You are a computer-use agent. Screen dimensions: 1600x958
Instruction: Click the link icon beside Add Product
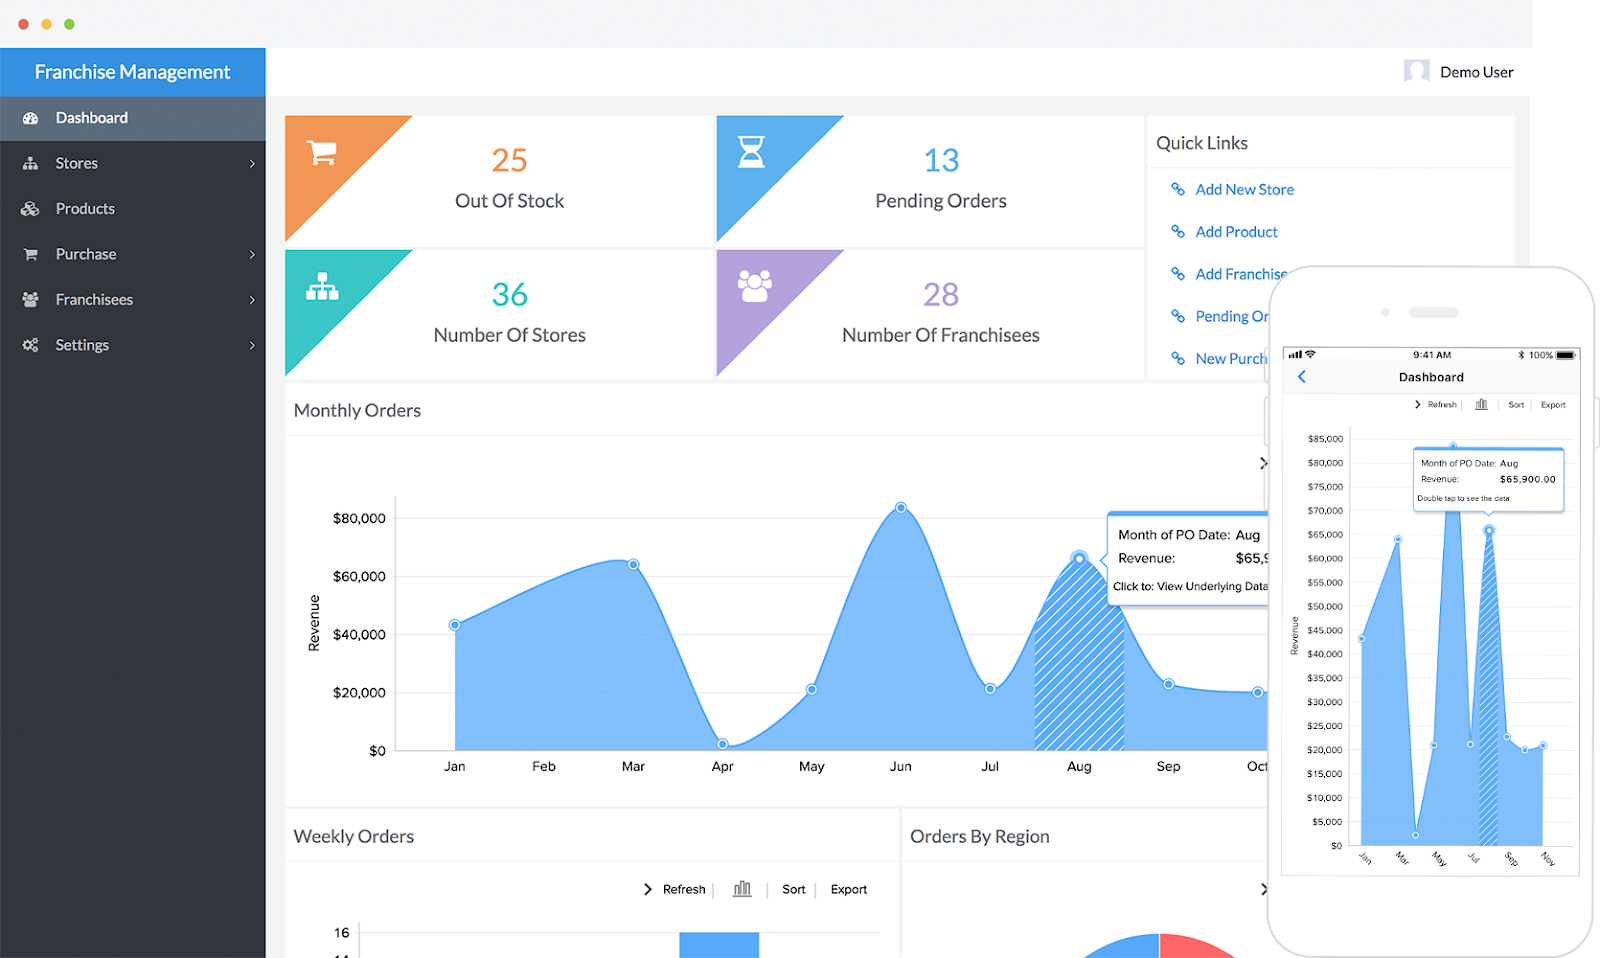(1178, 231)
